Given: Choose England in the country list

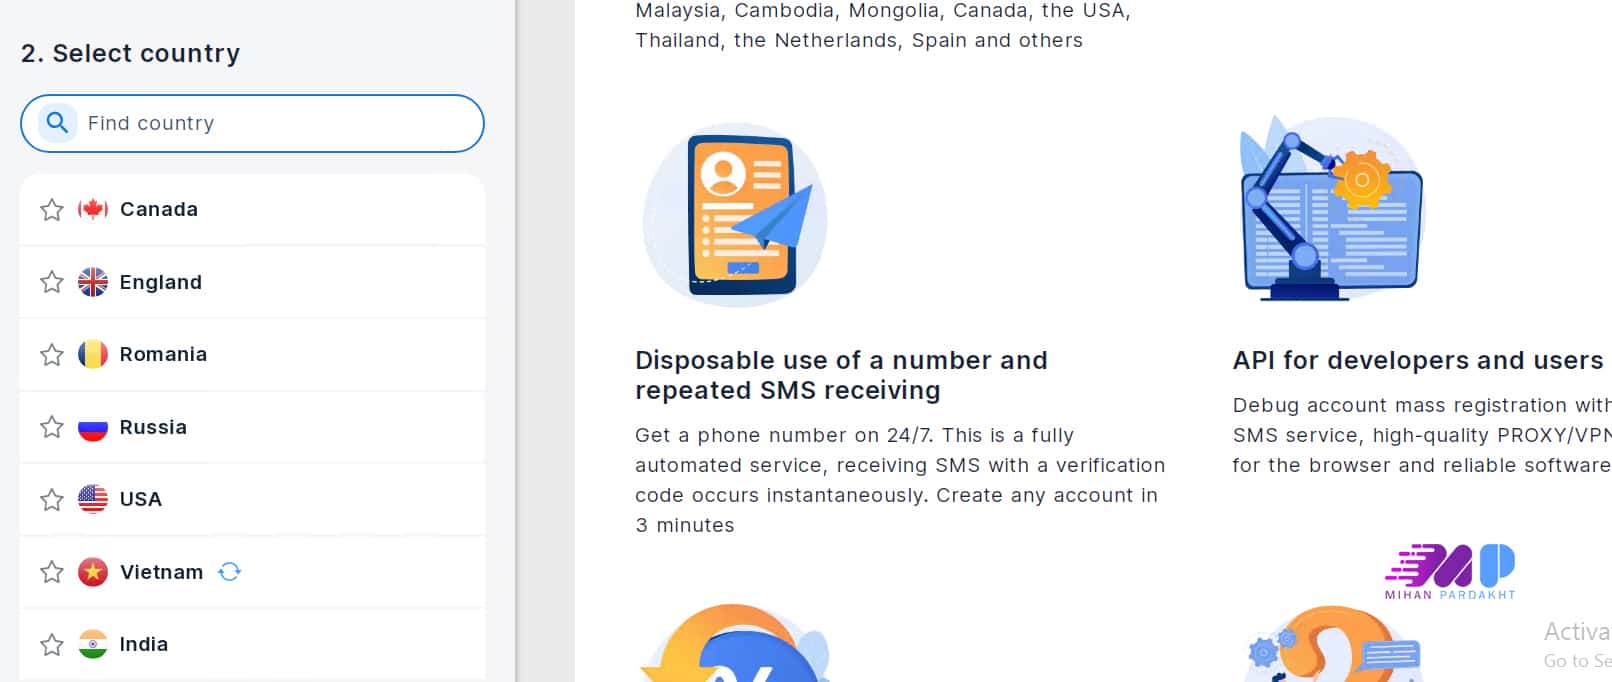Looking at the screenshot, I should pos(252,282).
